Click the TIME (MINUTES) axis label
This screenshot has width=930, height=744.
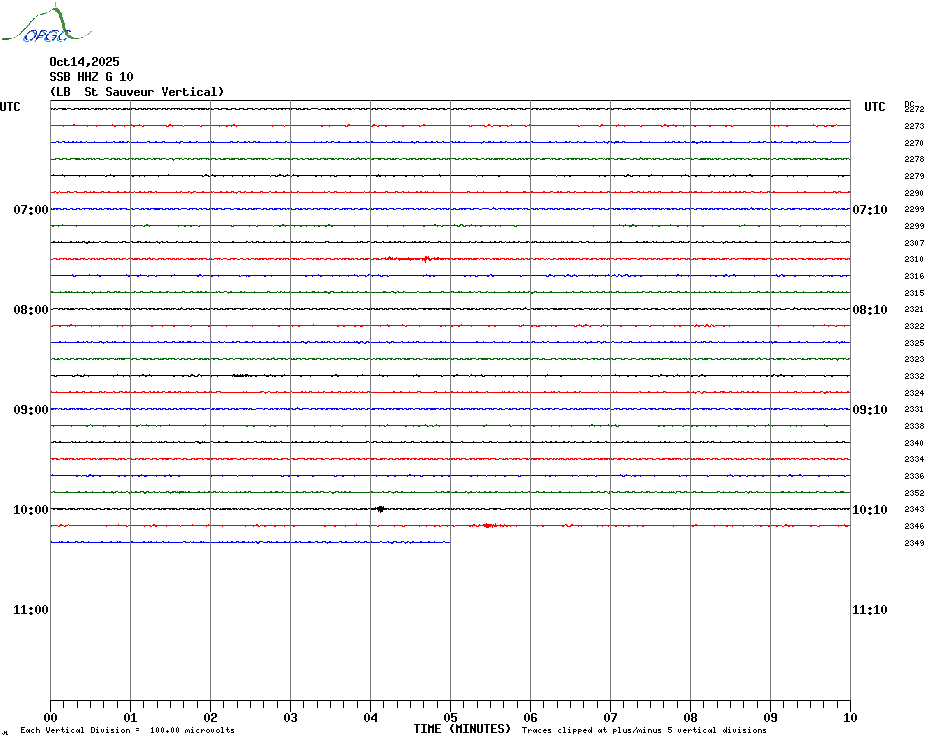[462, 729]
